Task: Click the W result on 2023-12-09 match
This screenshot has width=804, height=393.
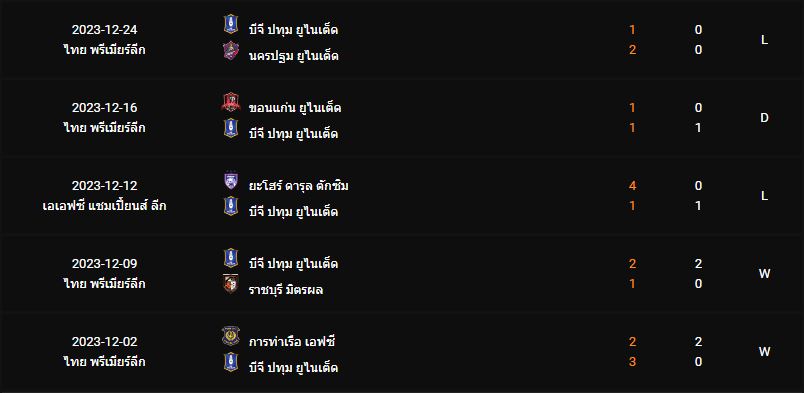Action: click(765, 274)
